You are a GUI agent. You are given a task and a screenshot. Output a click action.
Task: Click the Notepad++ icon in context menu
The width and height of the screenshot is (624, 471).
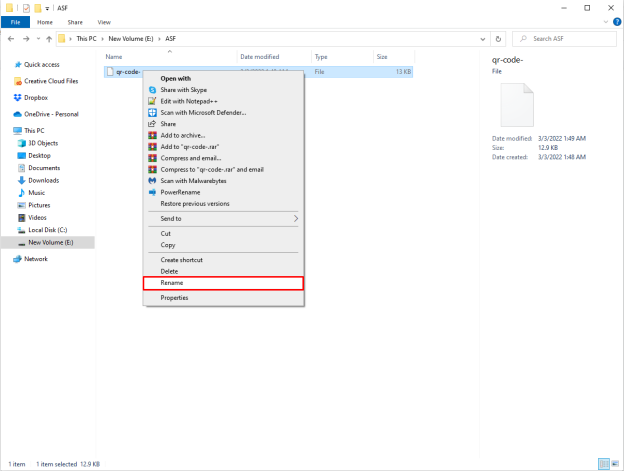tap(152, 101)
